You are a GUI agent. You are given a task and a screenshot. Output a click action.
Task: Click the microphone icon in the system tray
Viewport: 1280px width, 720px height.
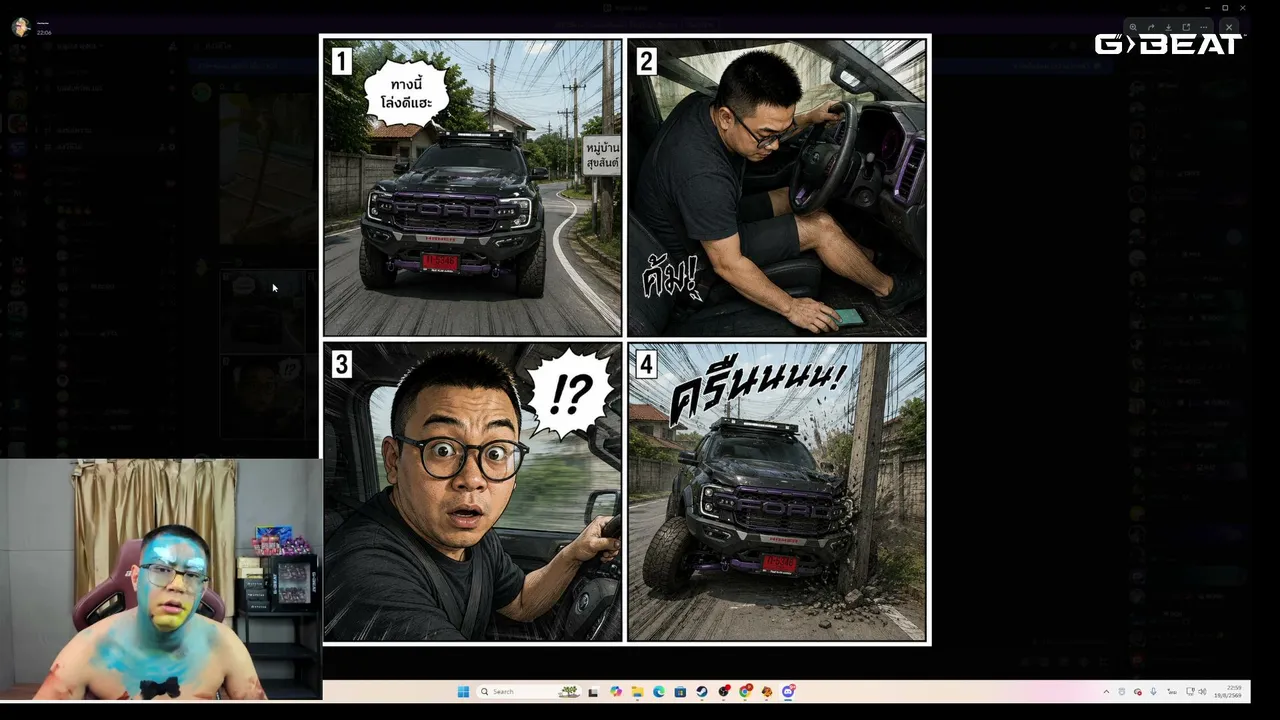coord(1153,691)
